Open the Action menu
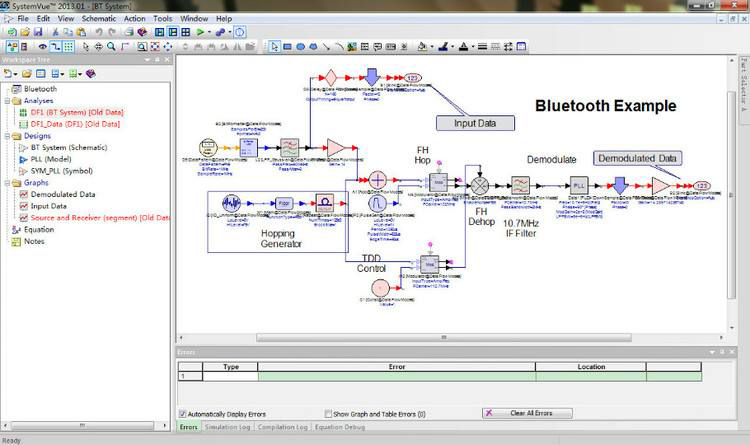This screenshot has height=445, width=750. click(134, 18)
